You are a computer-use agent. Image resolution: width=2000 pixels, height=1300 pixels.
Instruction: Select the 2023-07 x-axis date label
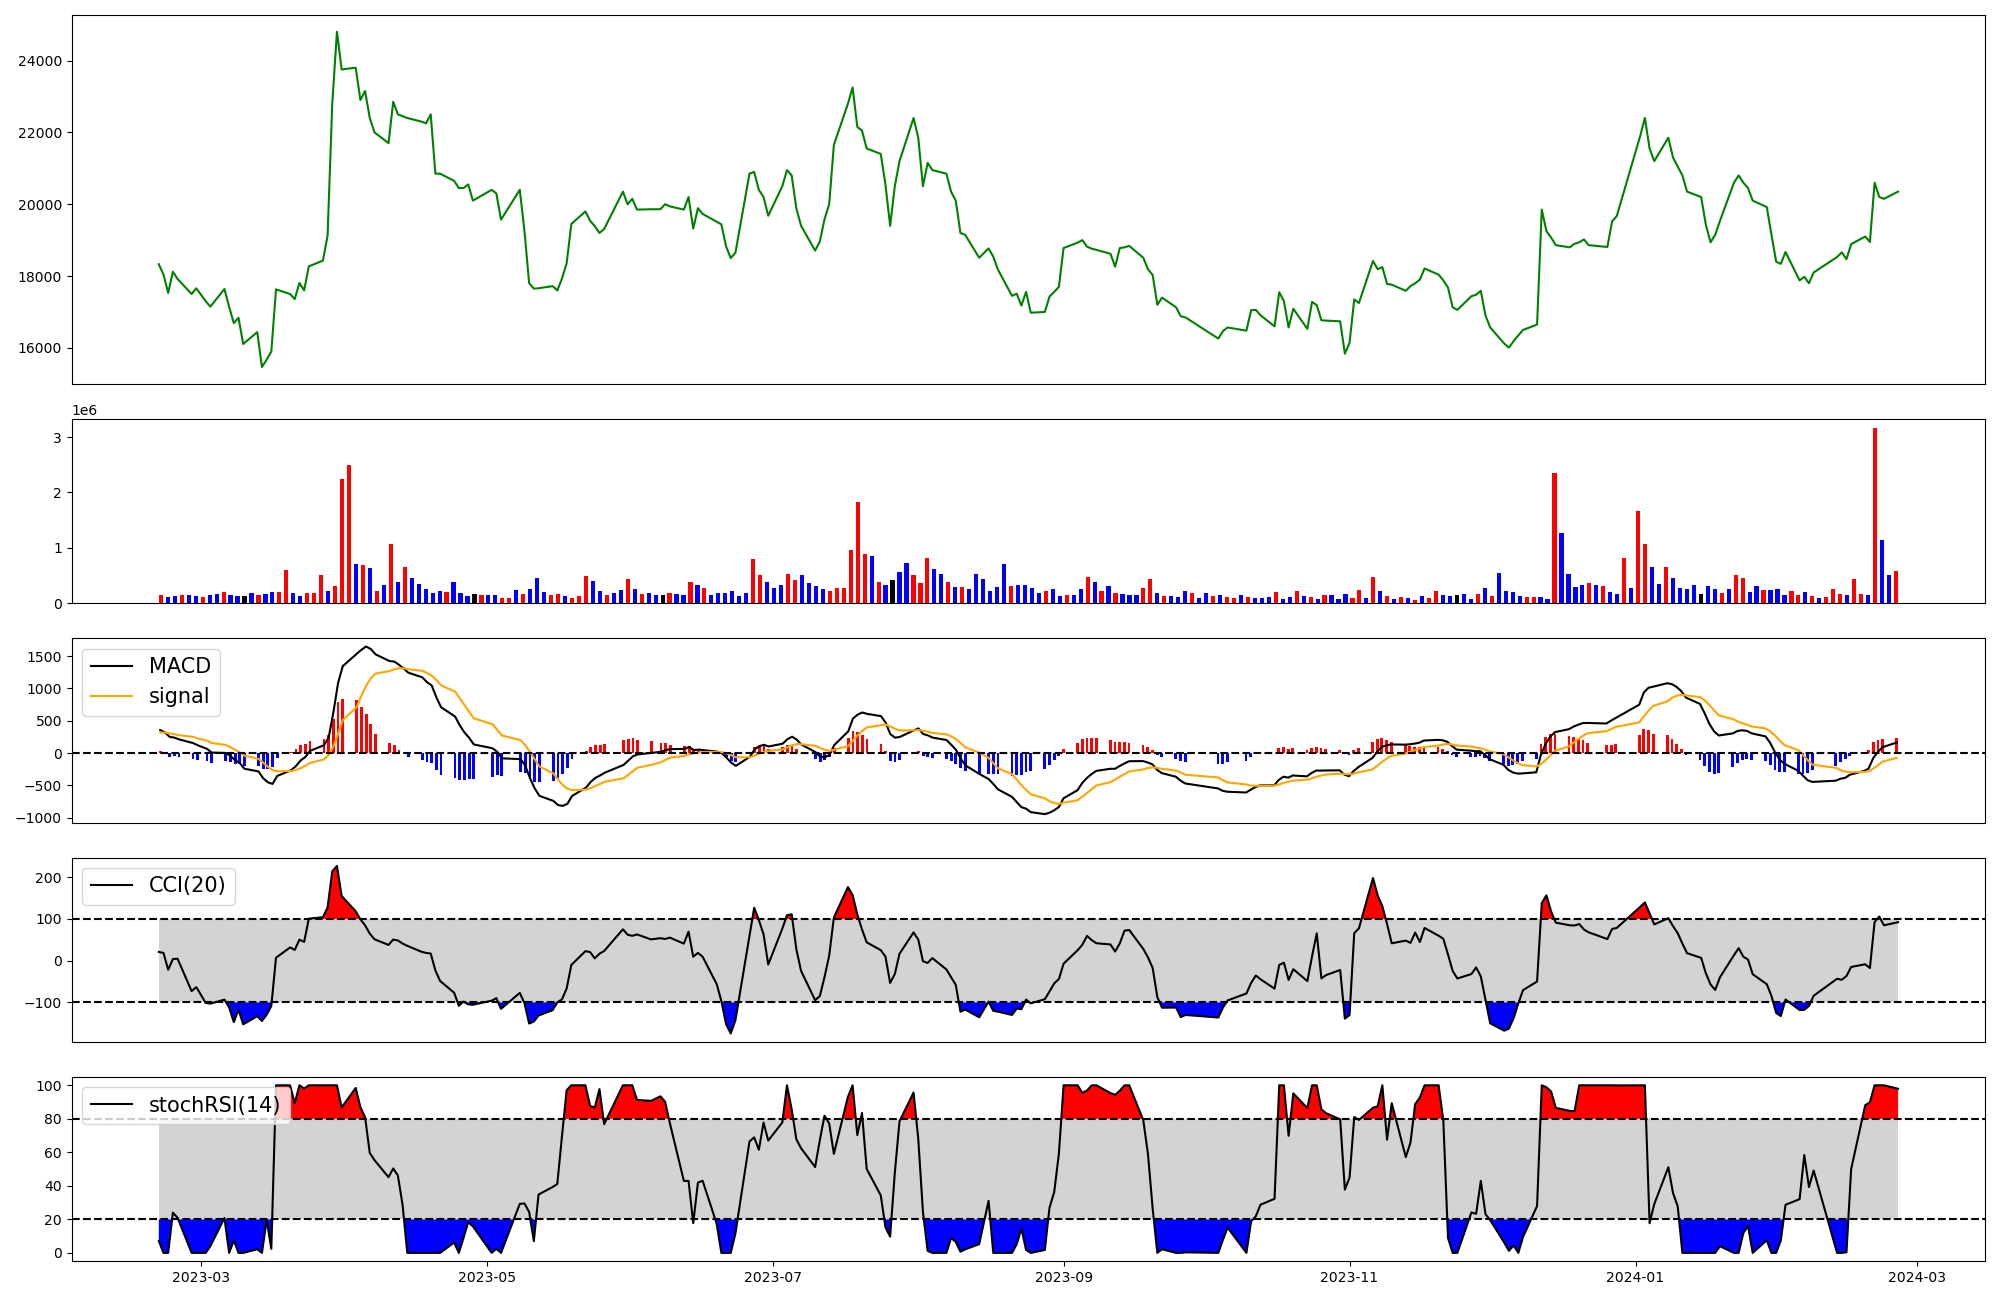click(x=773, y=1277)
